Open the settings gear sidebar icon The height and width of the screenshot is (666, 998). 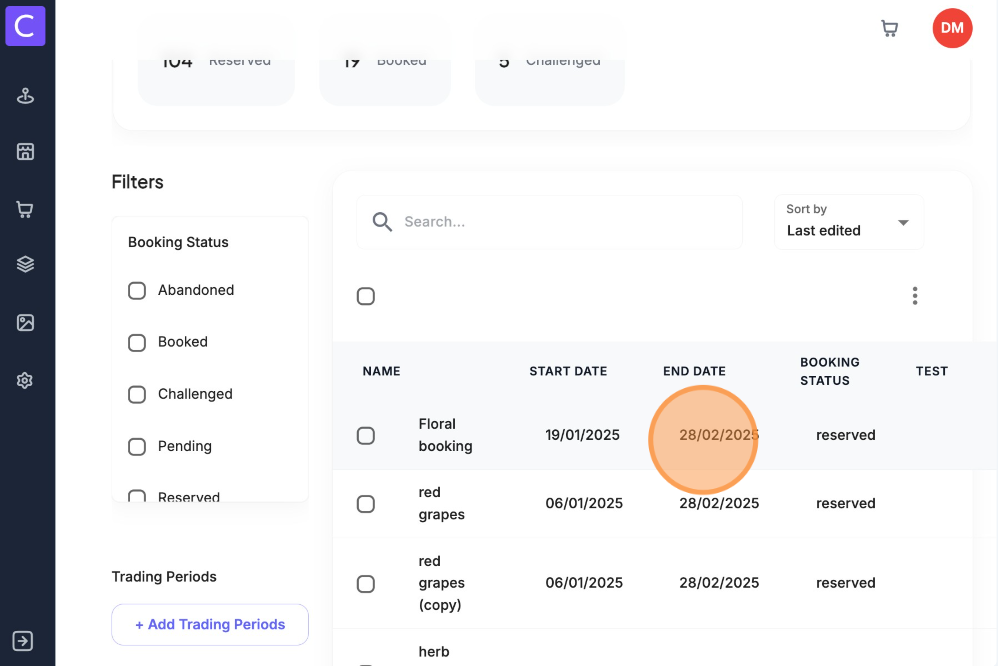pos(25,381)
